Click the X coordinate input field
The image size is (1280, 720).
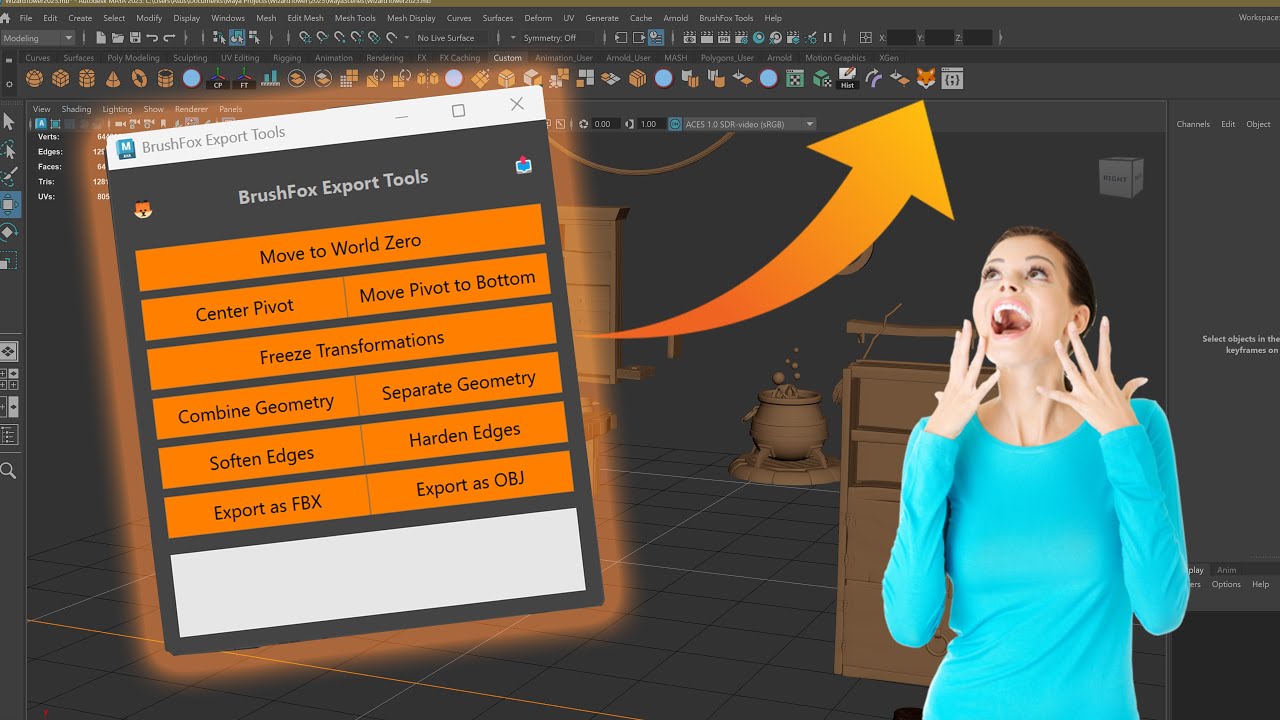tap(901, 38)
